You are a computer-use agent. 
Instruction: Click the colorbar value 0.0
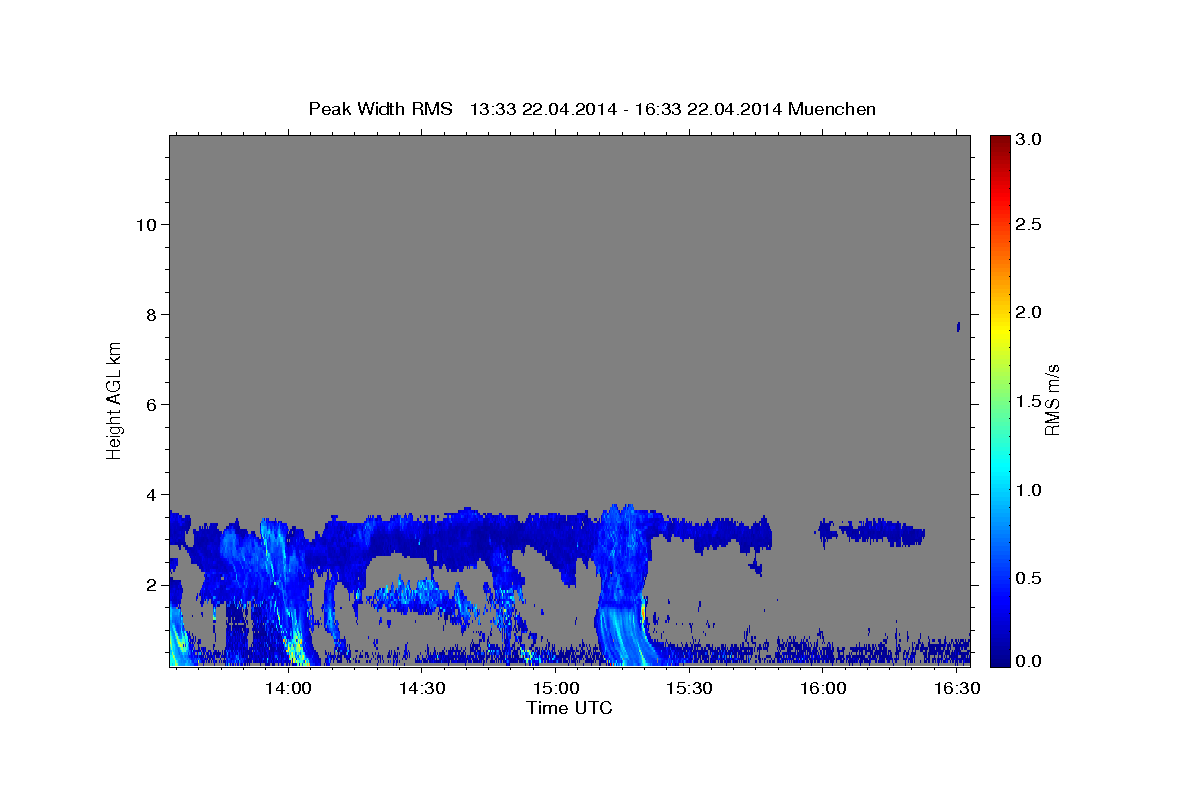tap(1029, 662)
